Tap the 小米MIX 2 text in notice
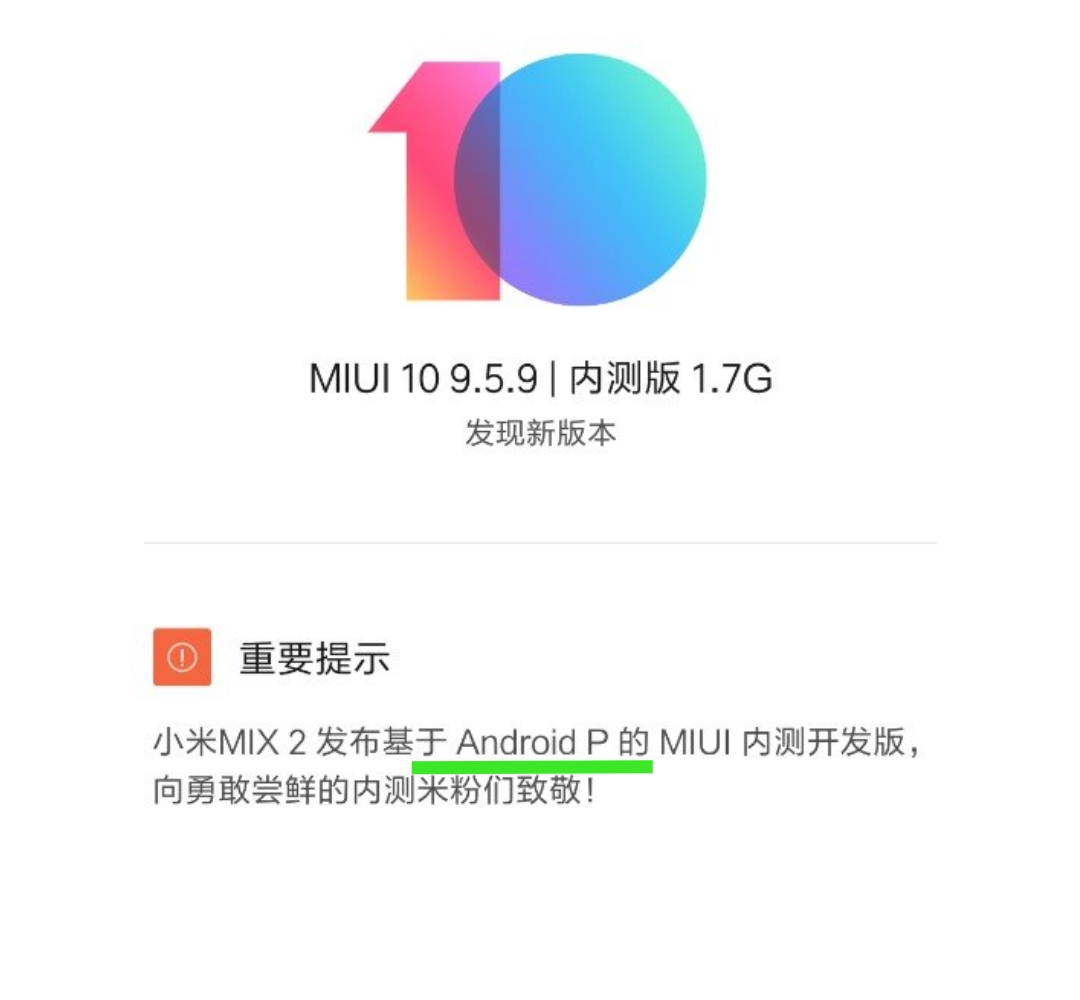The image size is (1080, 1000). 229,742
